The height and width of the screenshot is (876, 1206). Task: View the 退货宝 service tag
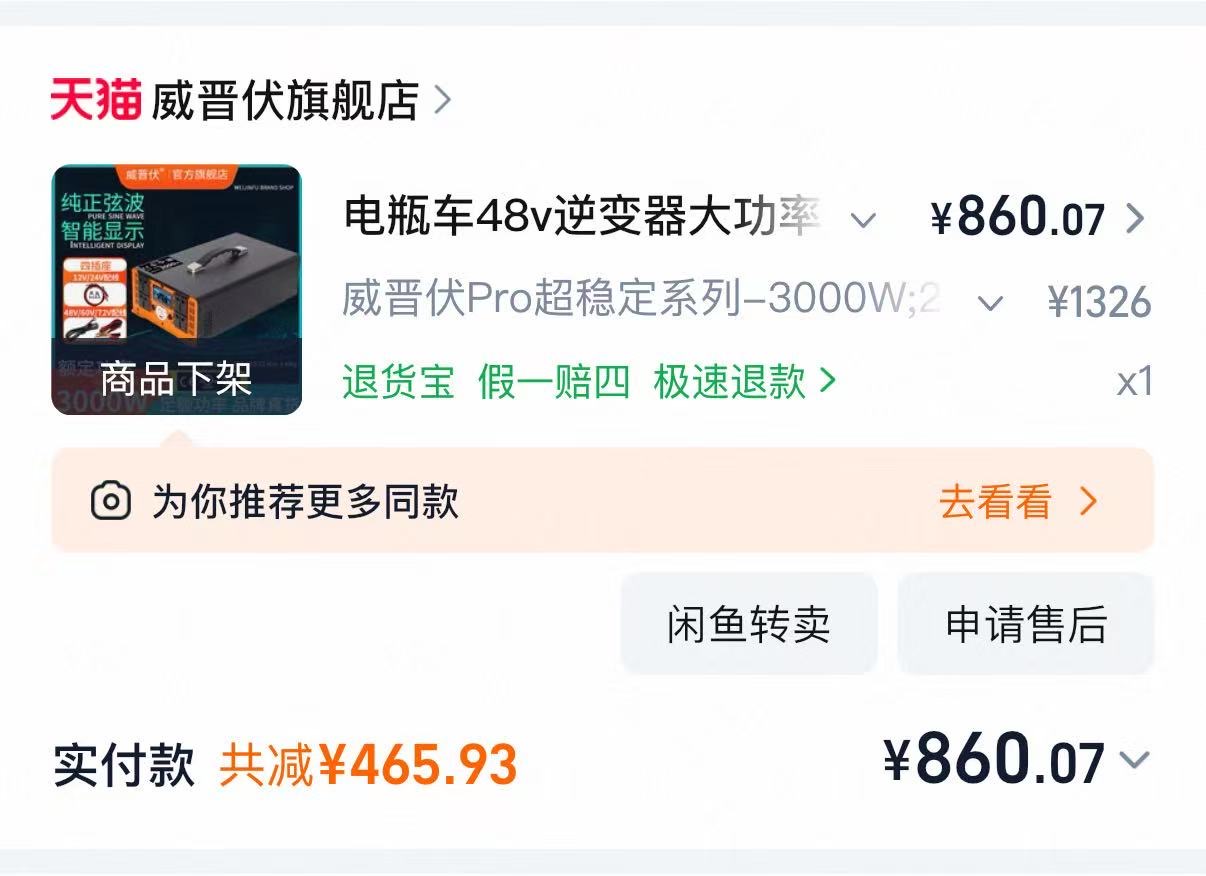[x=398, y=381]
